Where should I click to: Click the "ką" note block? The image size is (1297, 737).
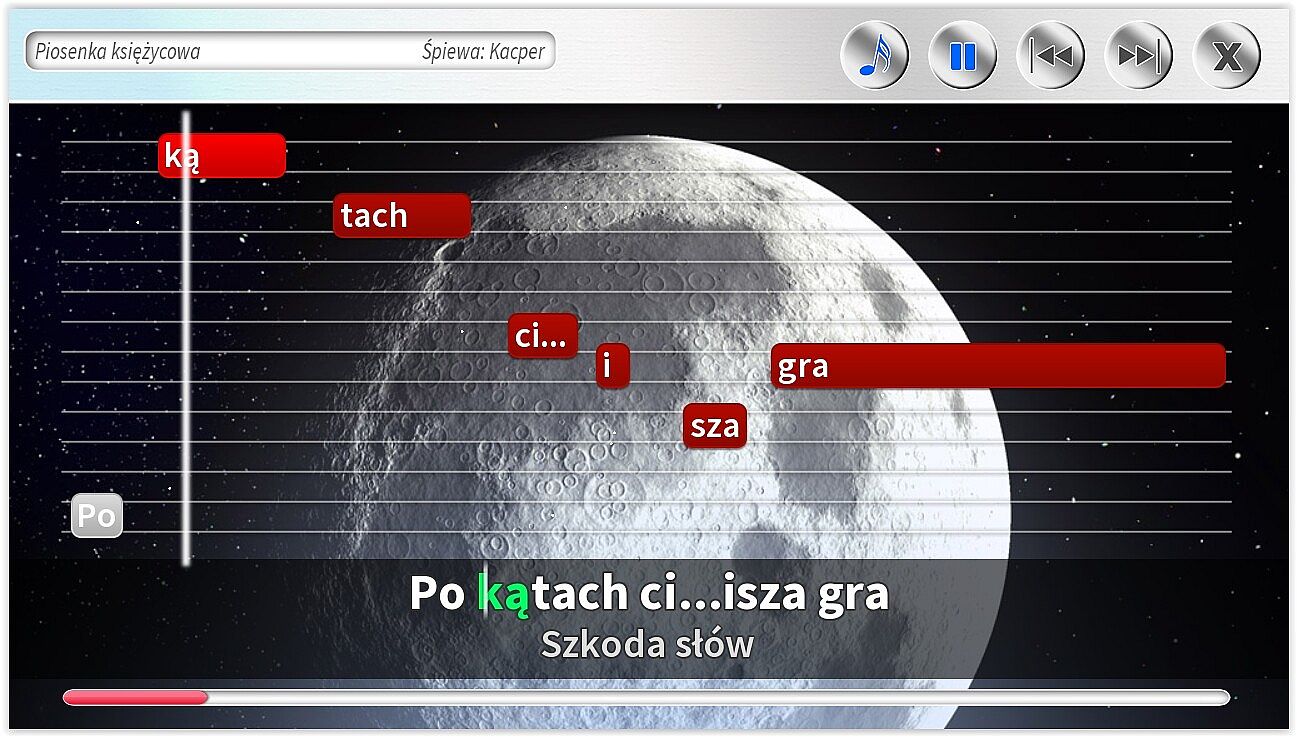pos(222,156)
